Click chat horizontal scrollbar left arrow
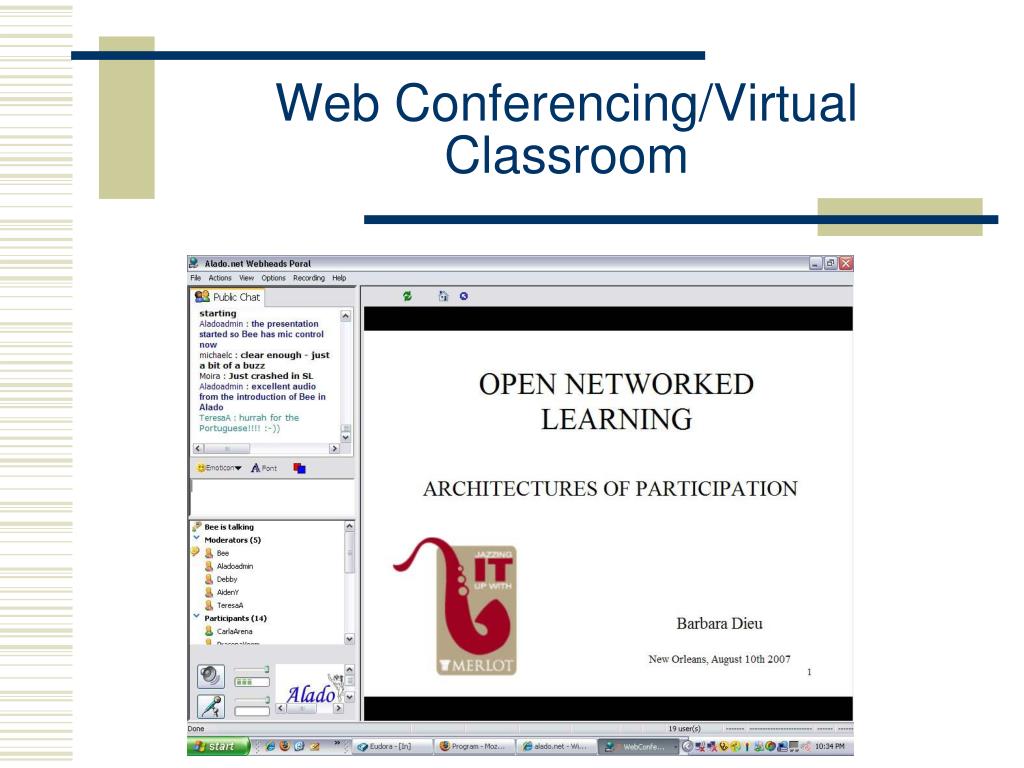 198,449
